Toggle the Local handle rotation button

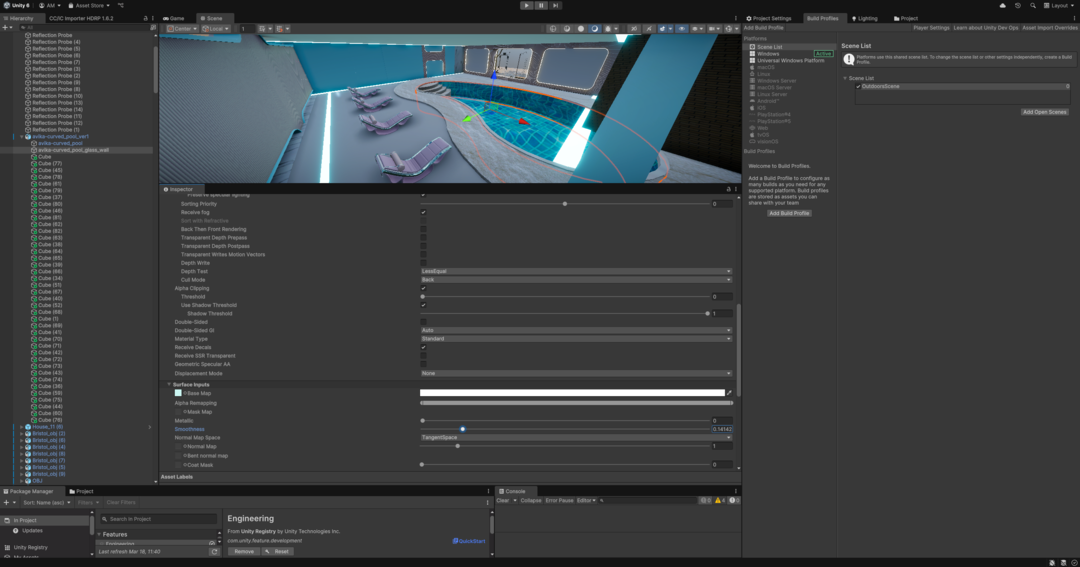[x=216, y=29]
